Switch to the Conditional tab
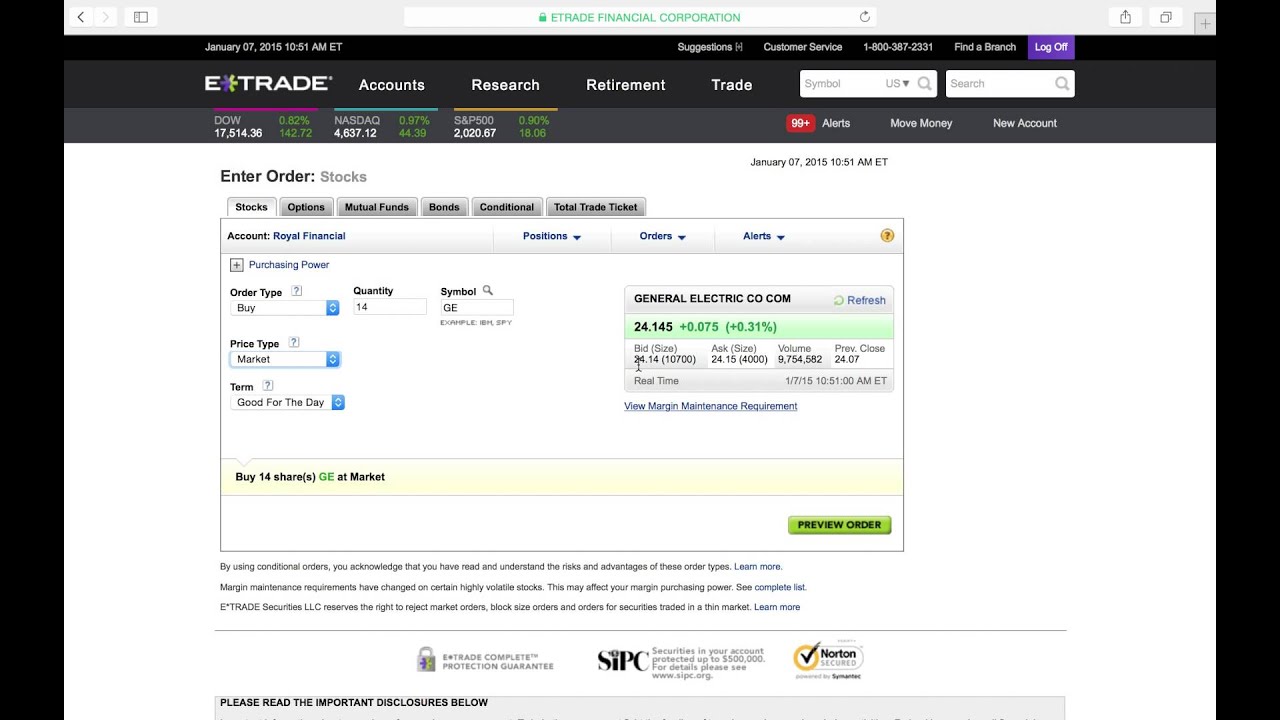The height and width of the screenshot is (720, 1280). pos(507,207)
